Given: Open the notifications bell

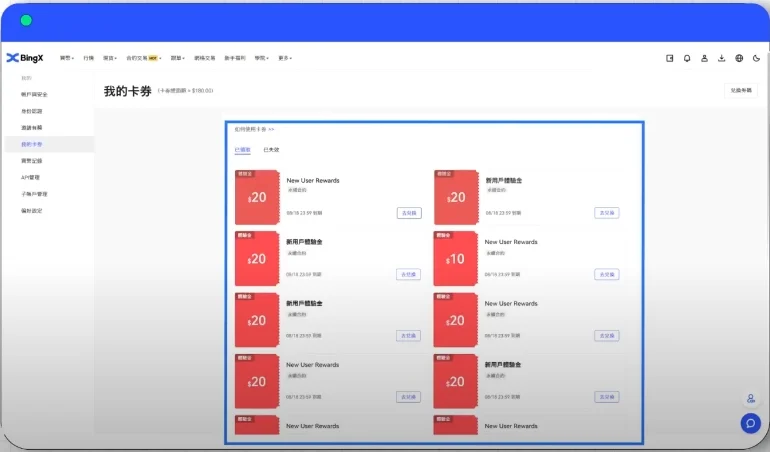Looking at the screenshot, I should click(x=687, y=58).
